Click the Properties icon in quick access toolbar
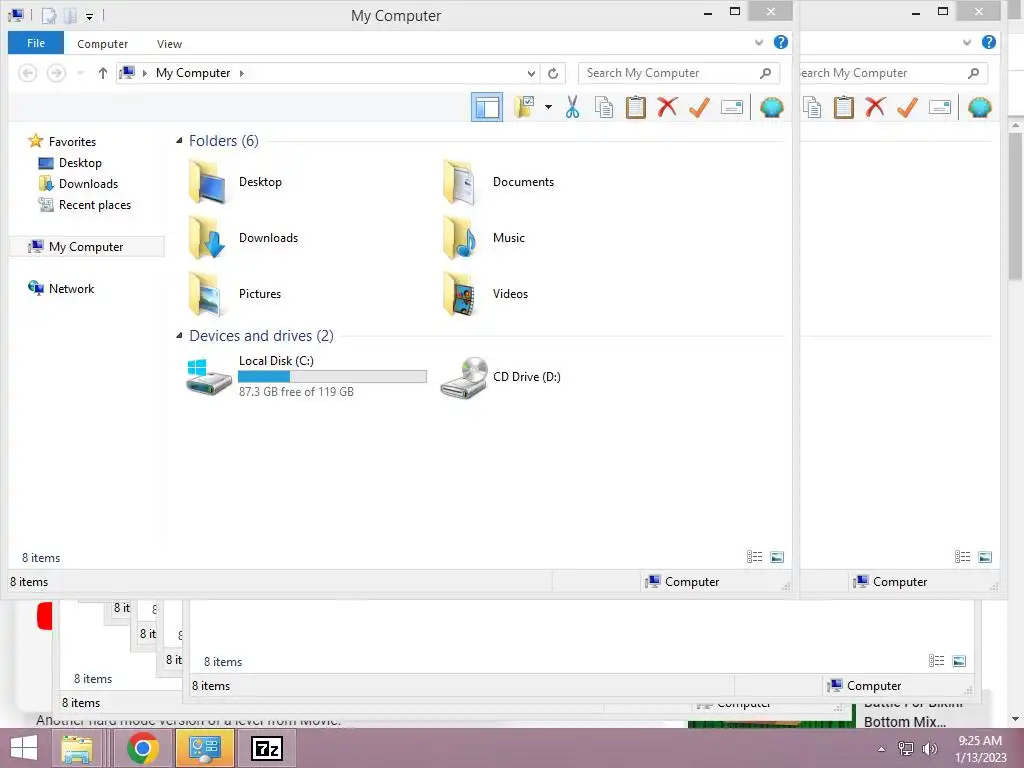 tap(49, 15)
